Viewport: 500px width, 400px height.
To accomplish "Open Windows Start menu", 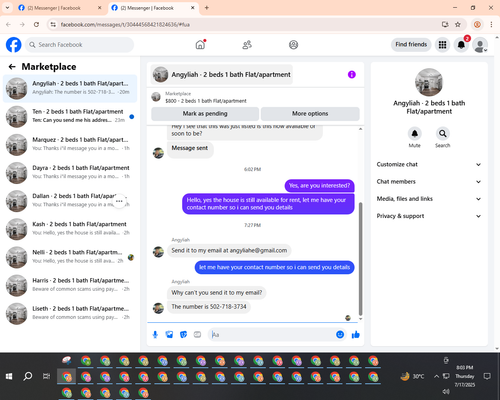I will (x=9, y=376).
